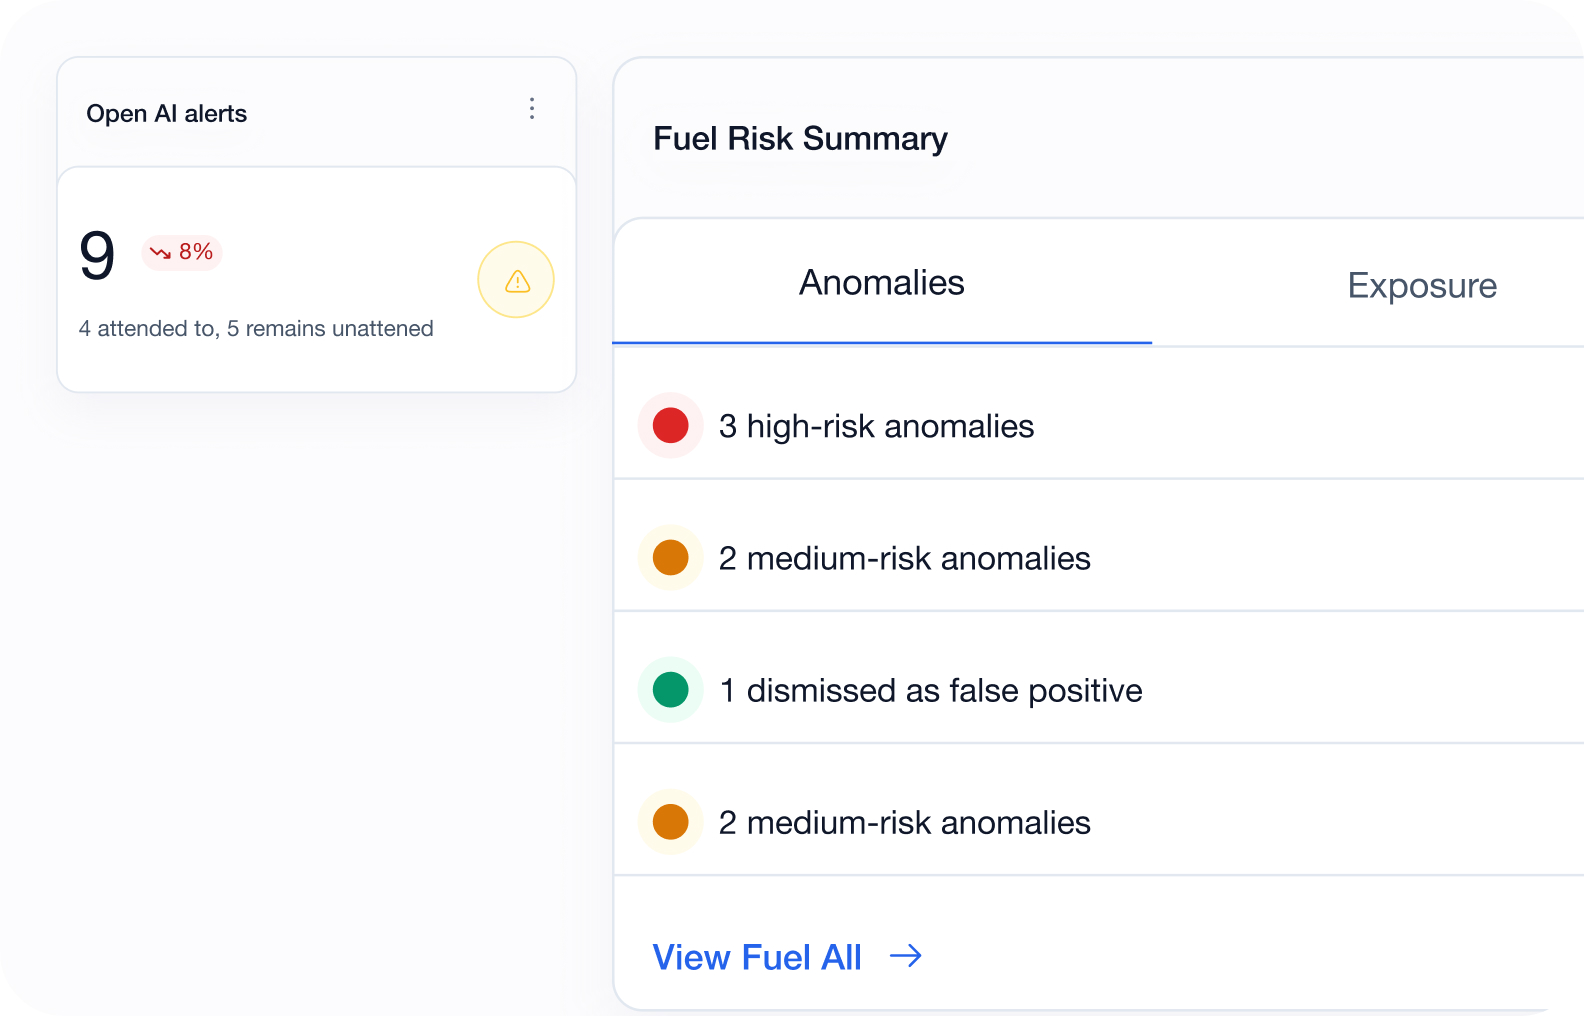Screen dimensions: 1584x1016
Task: Click the 4 attended to, 5 remains unattened text
Action: pos(256,329)
